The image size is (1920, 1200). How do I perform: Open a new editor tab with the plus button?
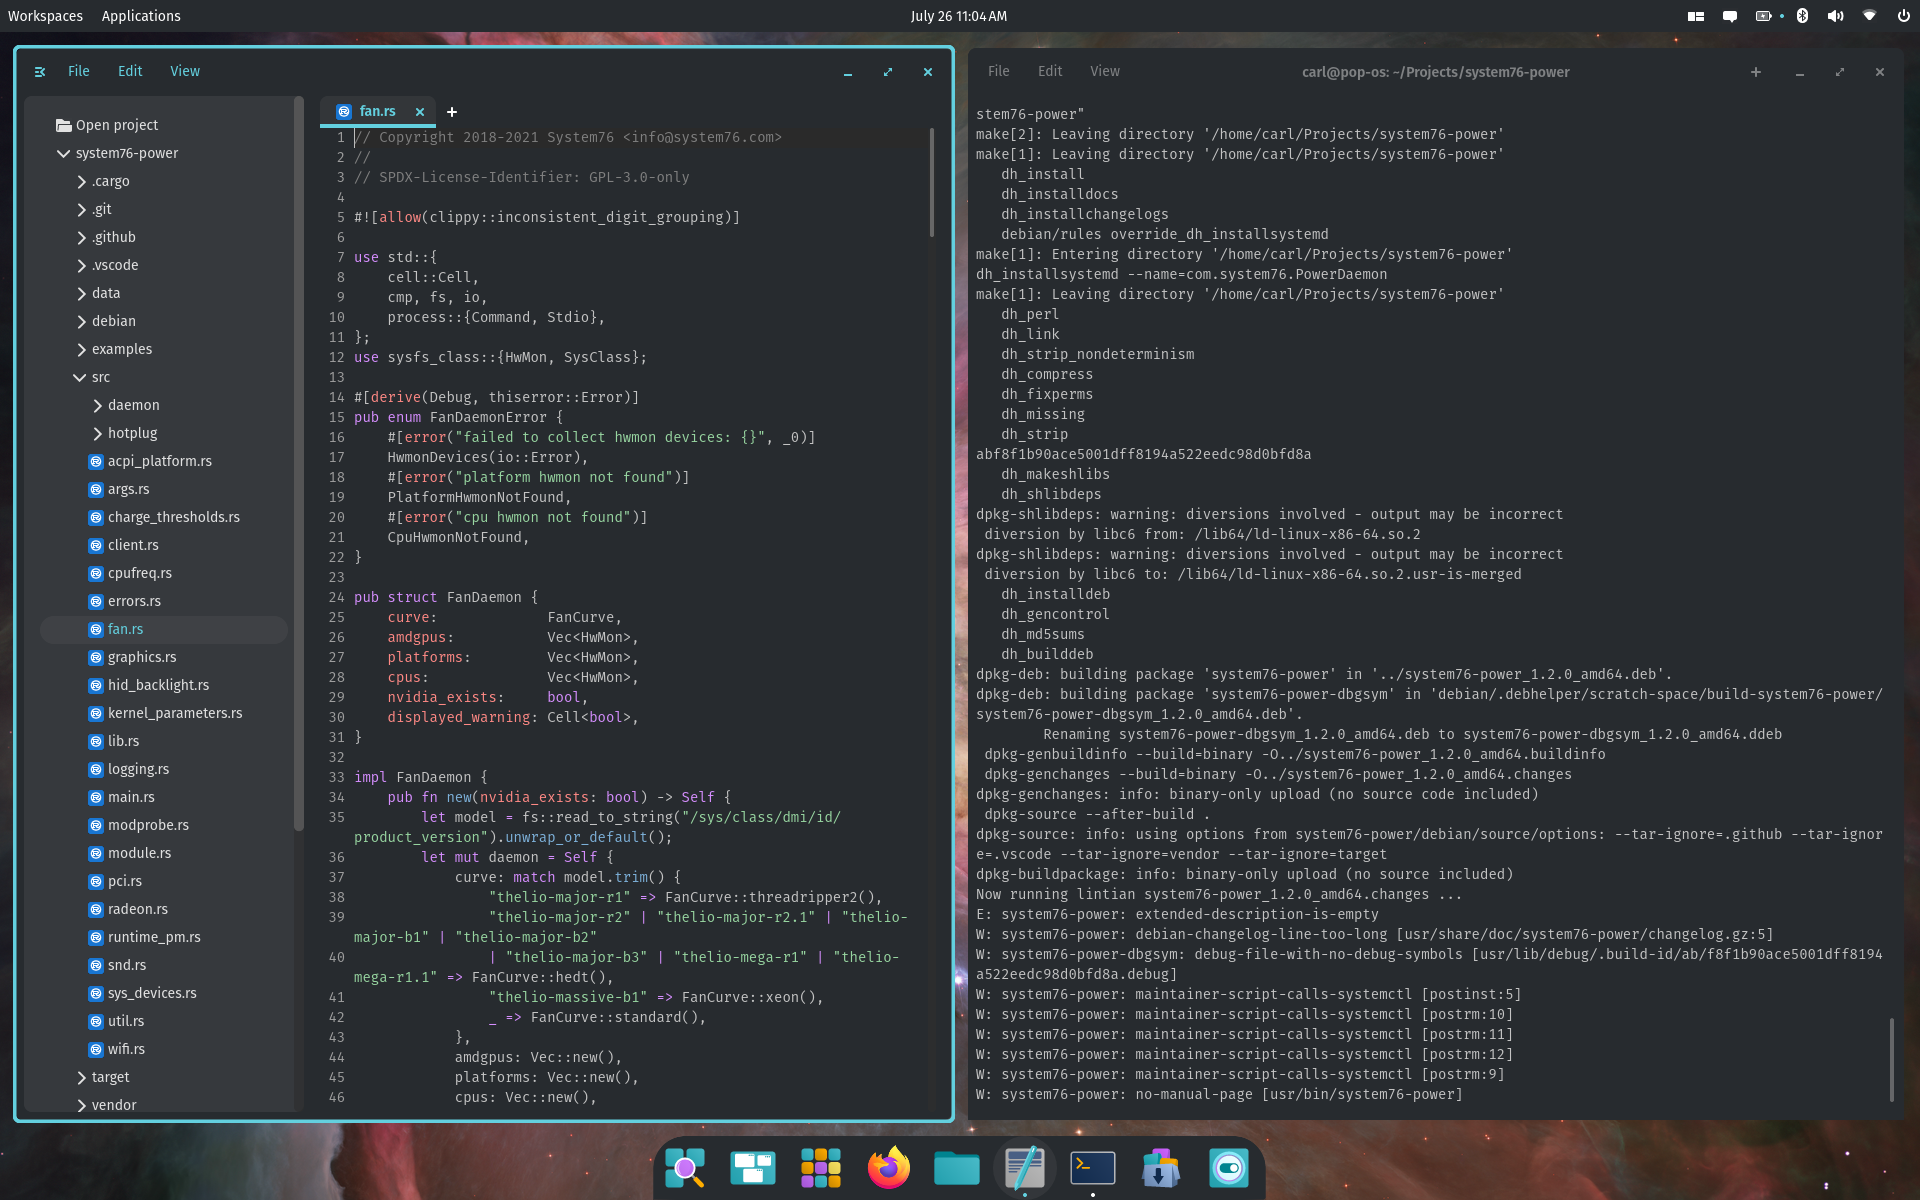point(452,112)
